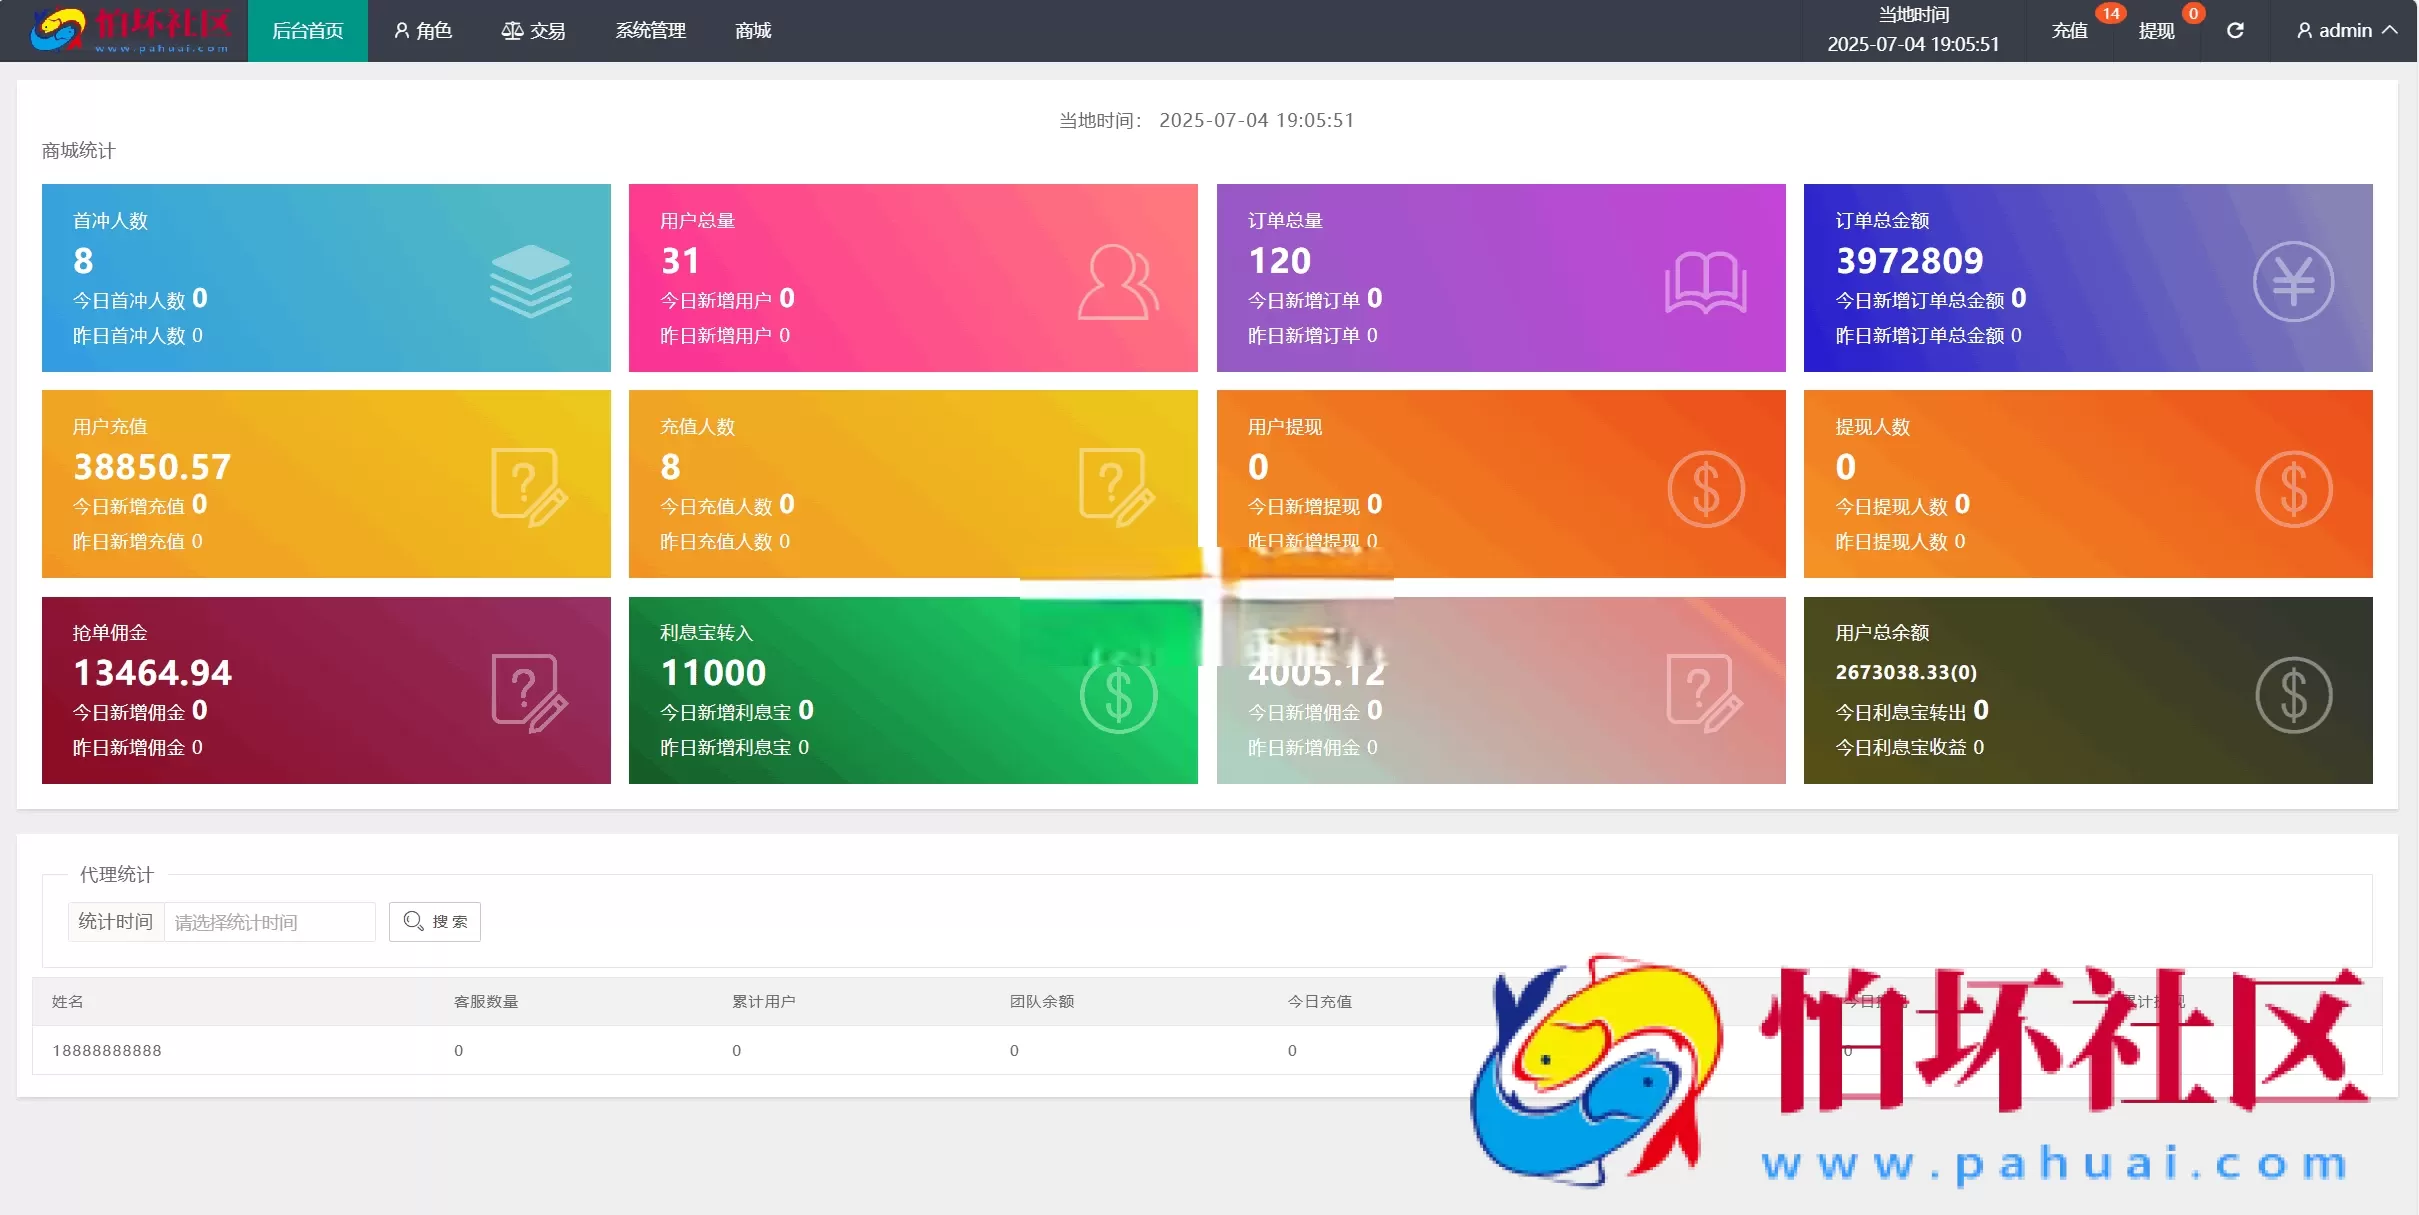This screenshot has width=2419, height=1215.
Task: Expand the admin user dropdown
Action: (2346, 31)
